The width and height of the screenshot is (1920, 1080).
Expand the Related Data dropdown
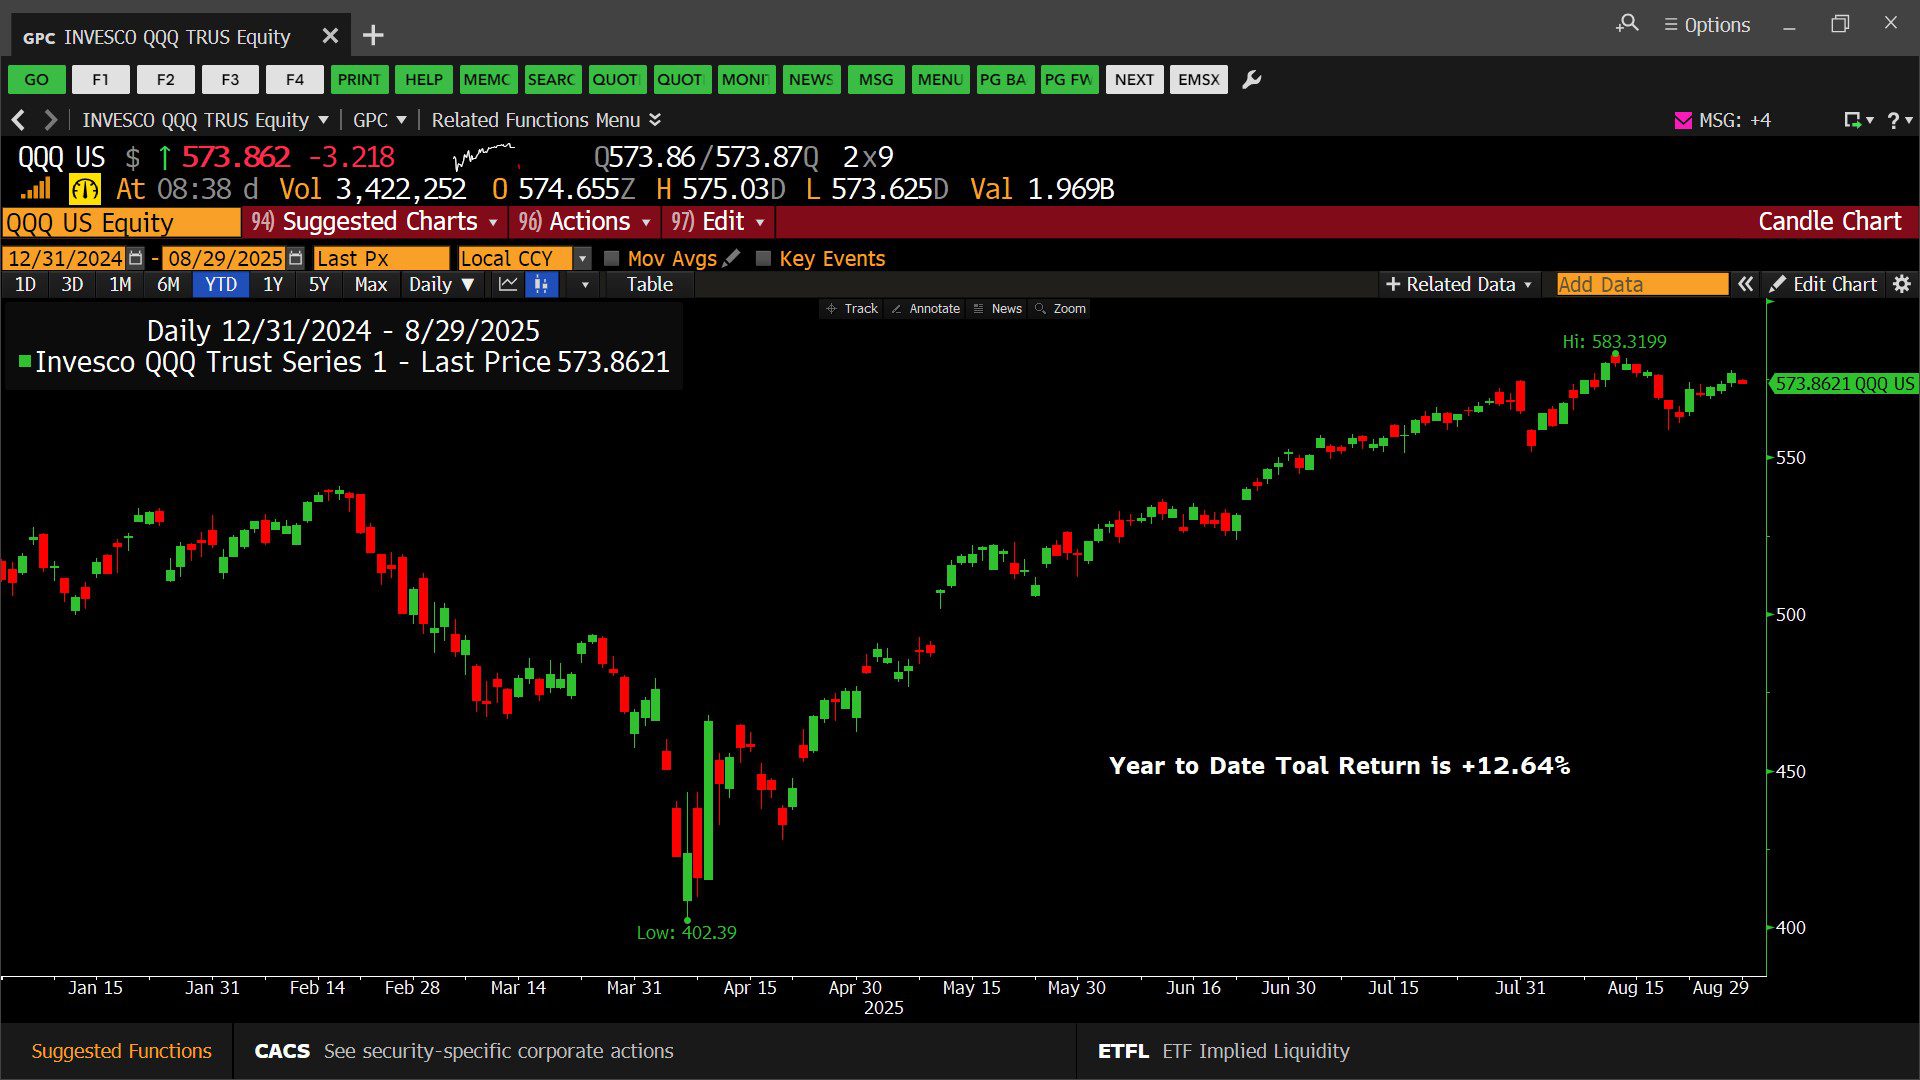pos(1458,285)
